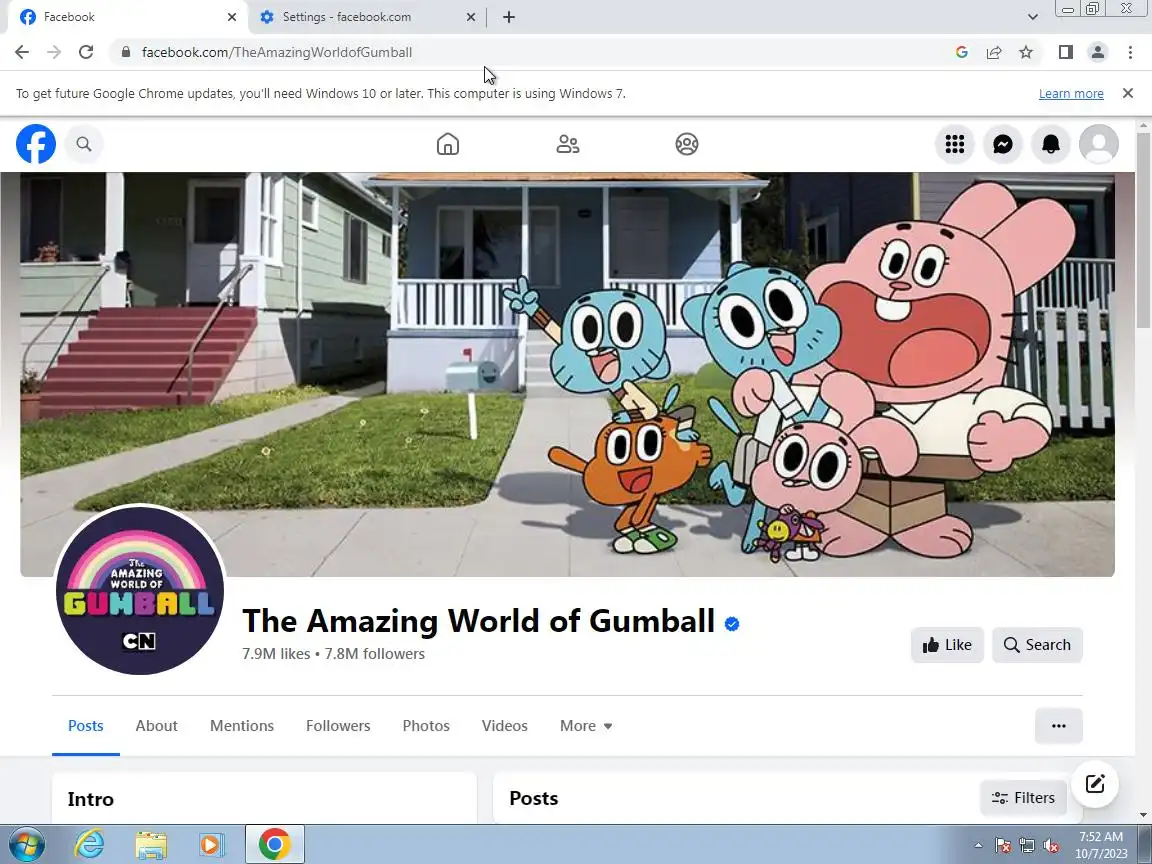This screenshot has width=1152, height=864.
Task: Reload the page with refresh icon
Action: 86,52
